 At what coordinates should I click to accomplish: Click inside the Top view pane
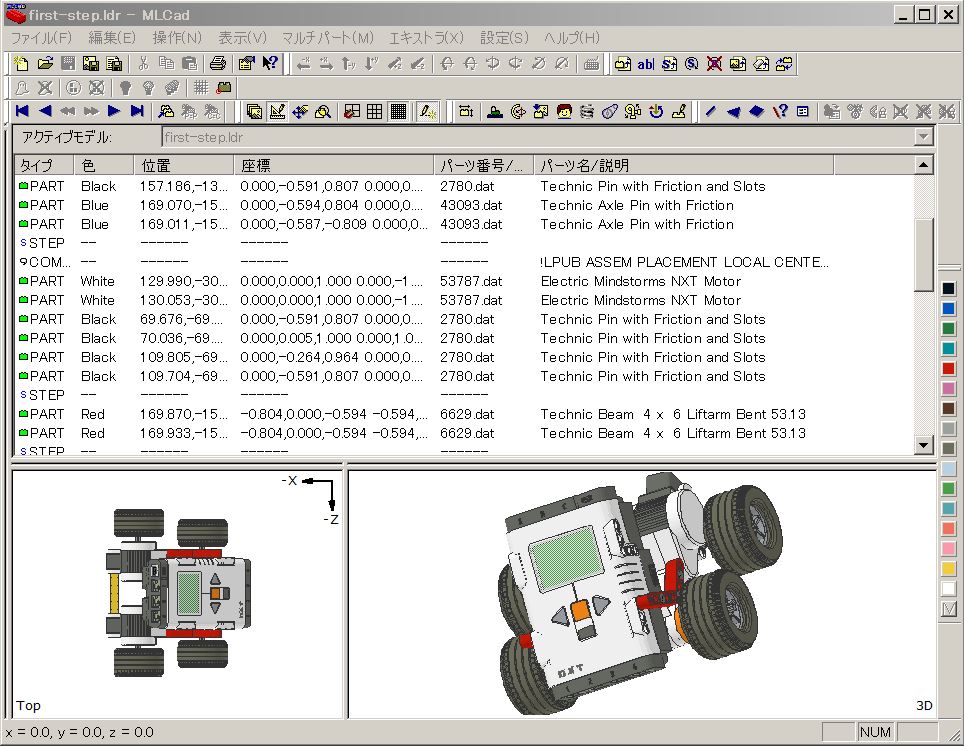[177, 593]
